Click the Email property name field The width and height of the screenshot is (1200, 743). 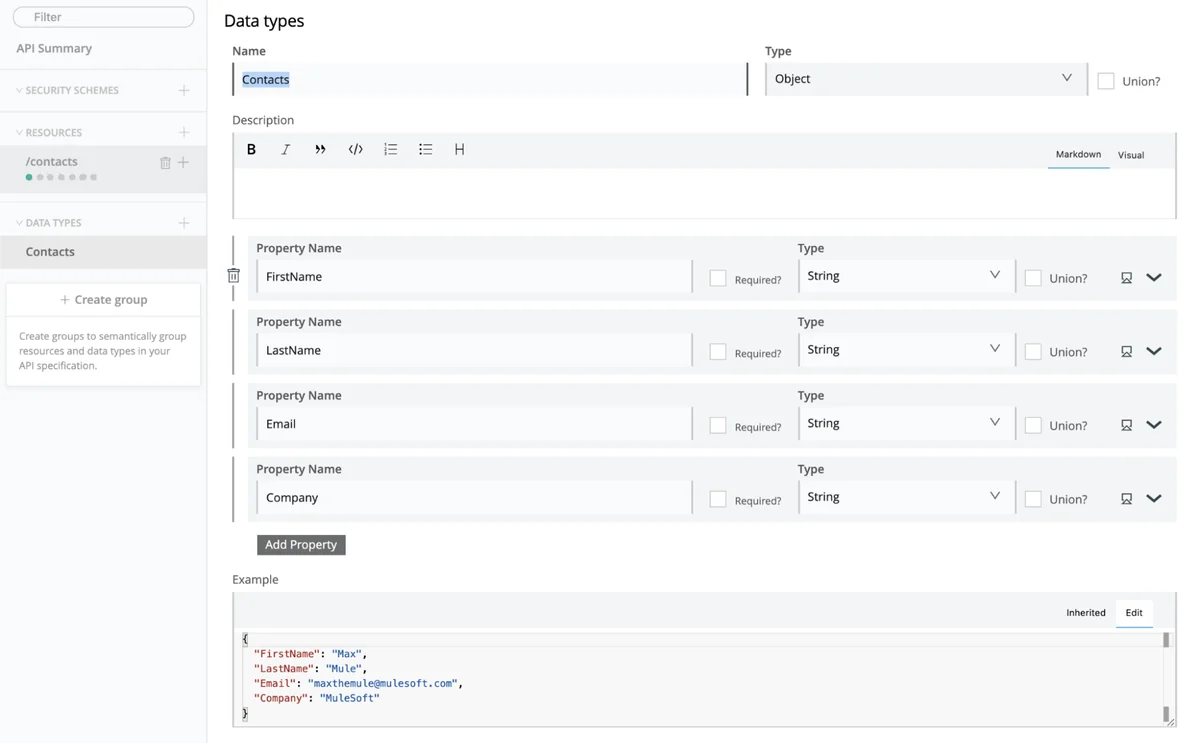[474, 423]
